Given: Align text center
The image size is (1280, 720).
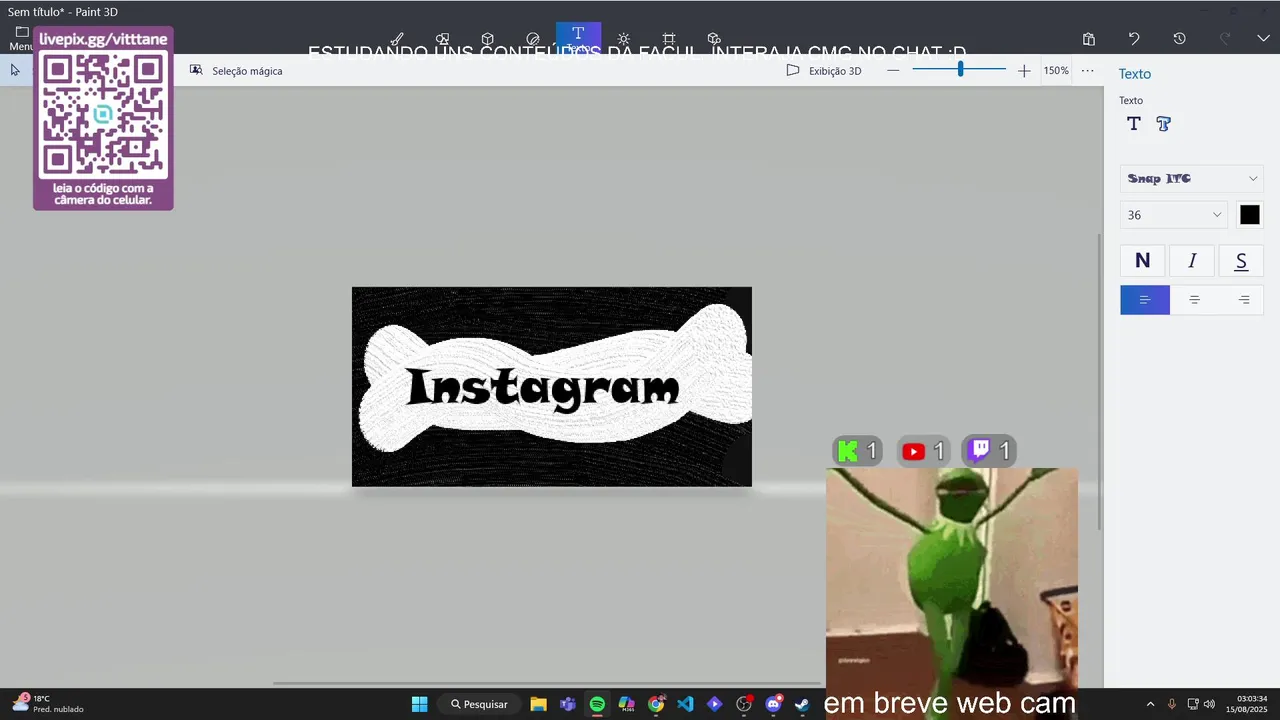Looking at the screenshot, I should [1194, 300].
